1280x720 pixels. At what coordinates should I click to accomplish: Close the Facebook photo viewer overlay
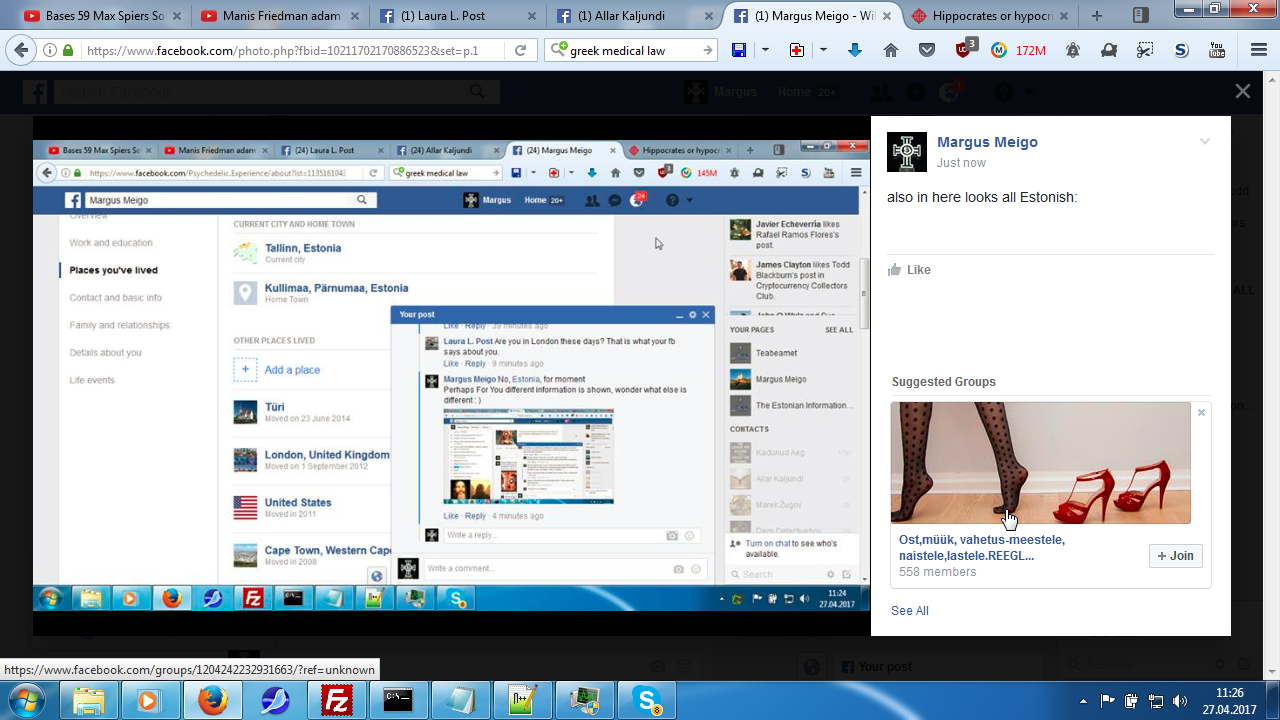coord(1242,91)
